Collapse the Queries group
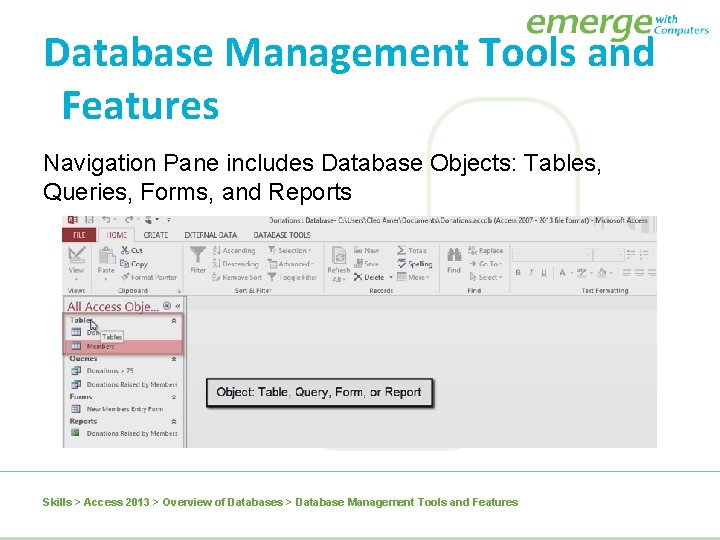Screen dimensions: 720x540 (x=174, y=359)
